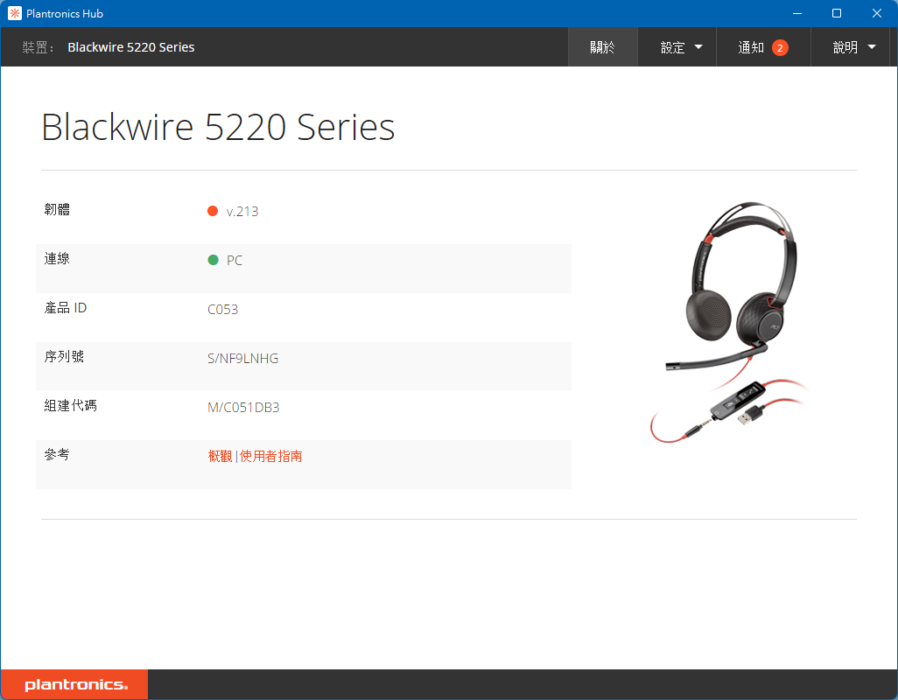This screenshot has width=898, height=700.
Task: Click the green PC connection status dot
Action: pos(213,260)
